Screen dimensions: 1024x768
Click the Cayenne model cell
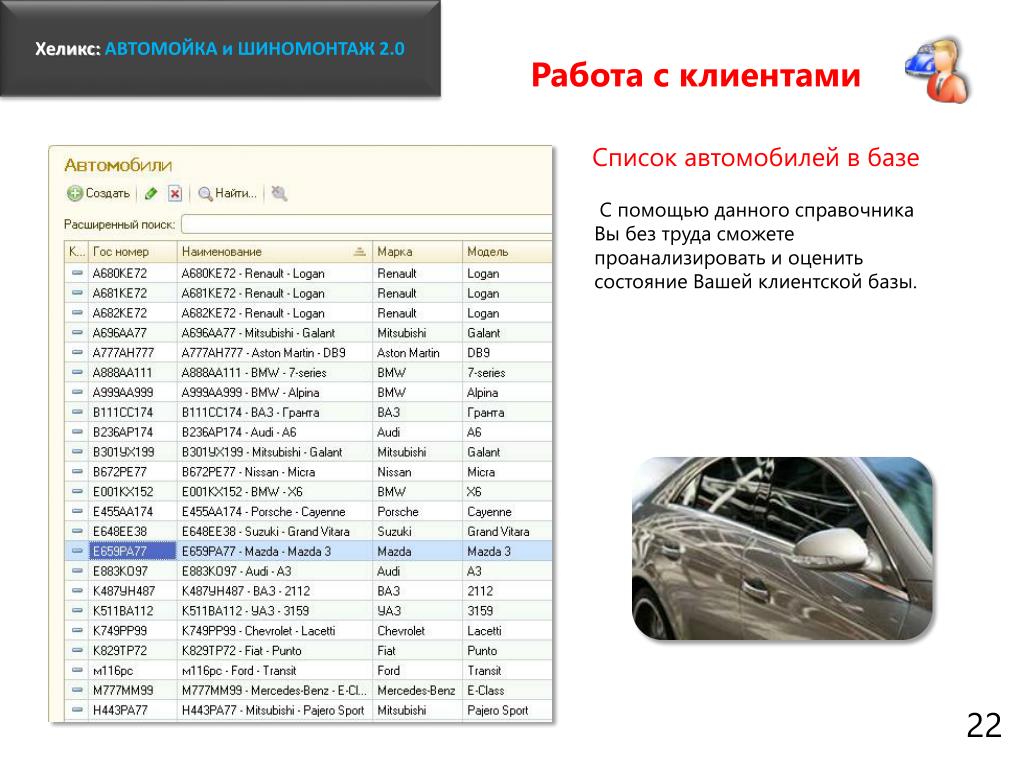pyautogui.click(x=507, y=511)
